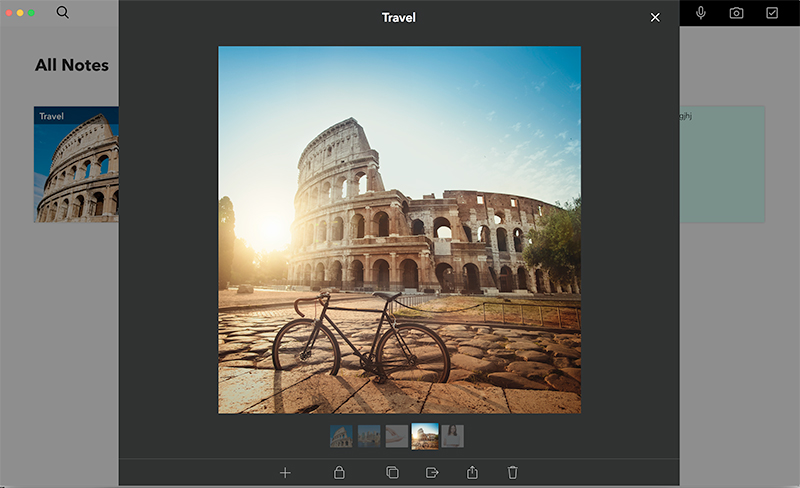Share the image with the share icon

472,472
